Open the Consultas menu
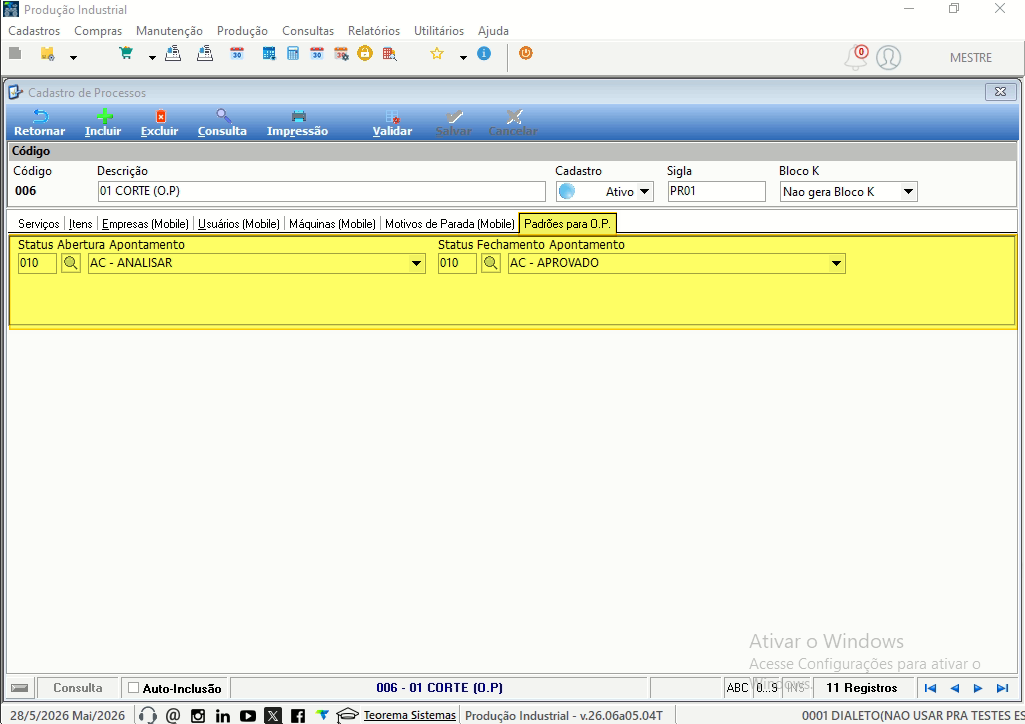The height and width of the screenshot is (724, 1025). click(308, 31)
